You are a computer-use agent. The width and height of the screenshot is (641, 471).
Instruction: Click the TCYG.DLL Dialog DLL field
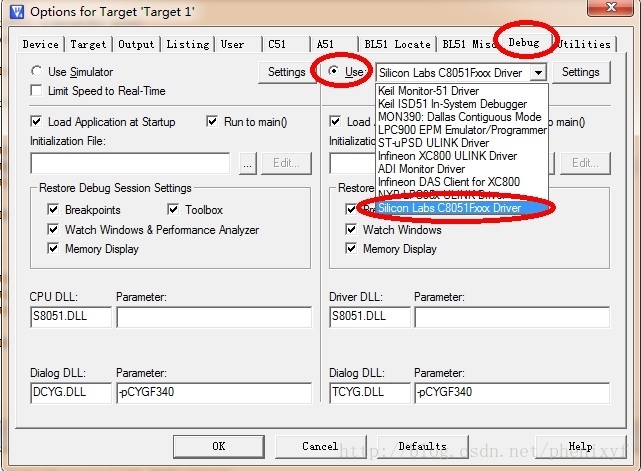[370, 392]
